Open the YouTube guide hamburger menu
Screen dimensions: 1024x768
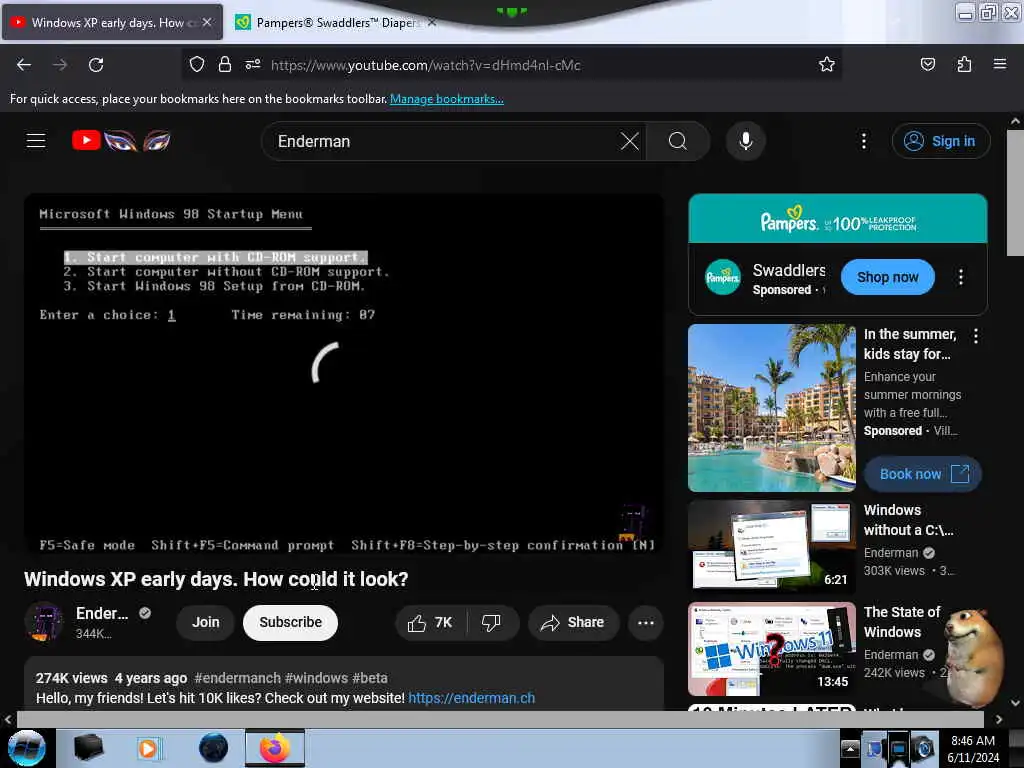[36, 141]
